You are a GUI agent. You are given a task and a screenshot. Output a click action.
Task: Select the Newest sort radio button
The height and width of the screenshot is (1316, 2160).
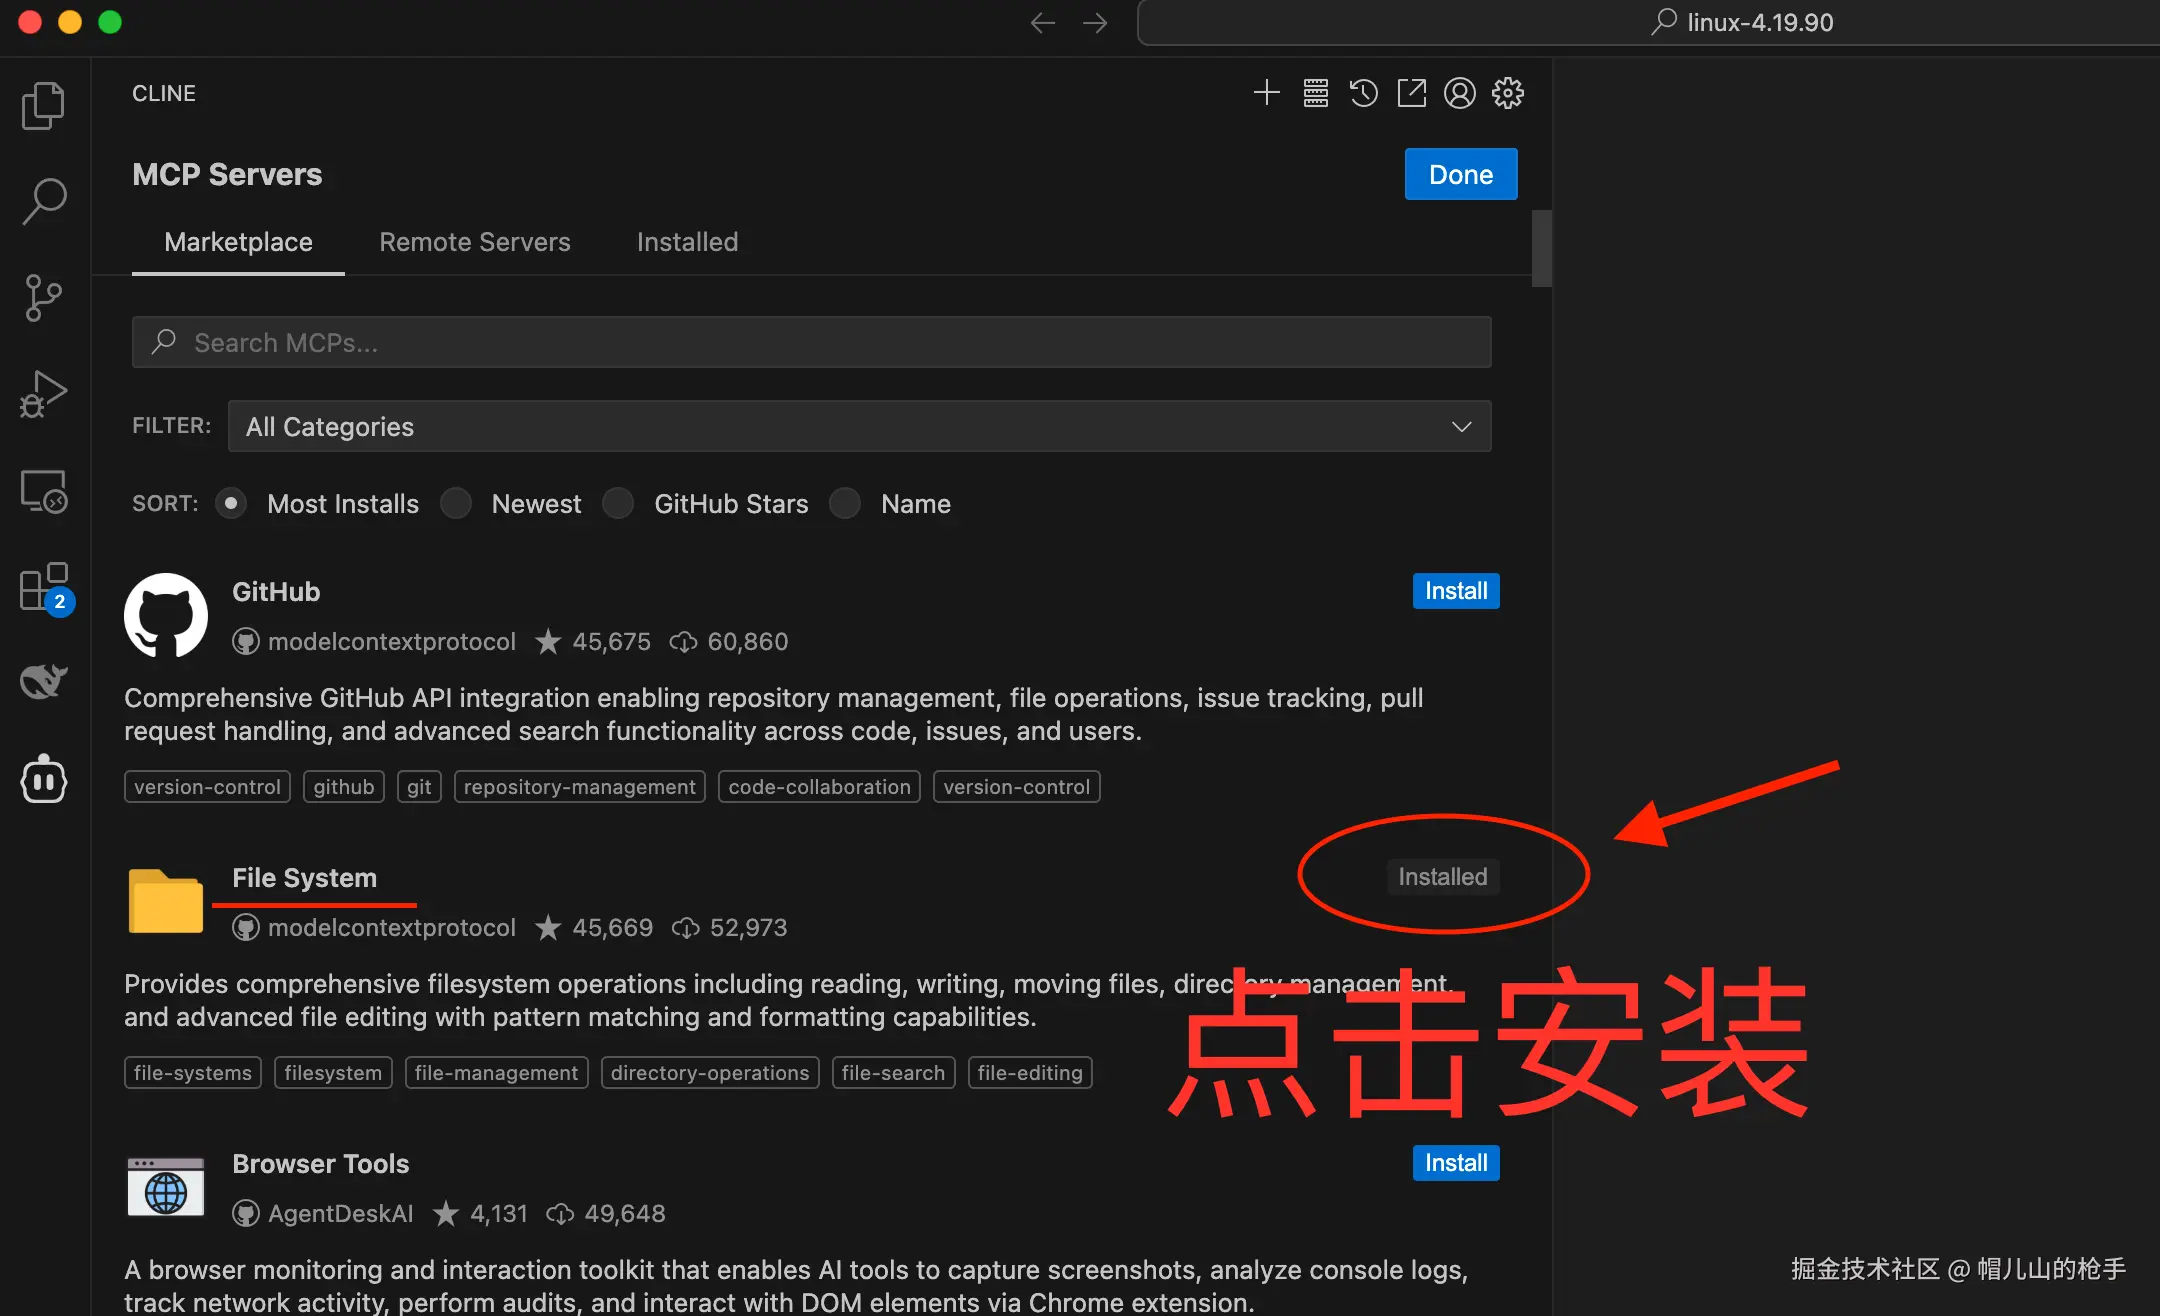click(457, 503)
